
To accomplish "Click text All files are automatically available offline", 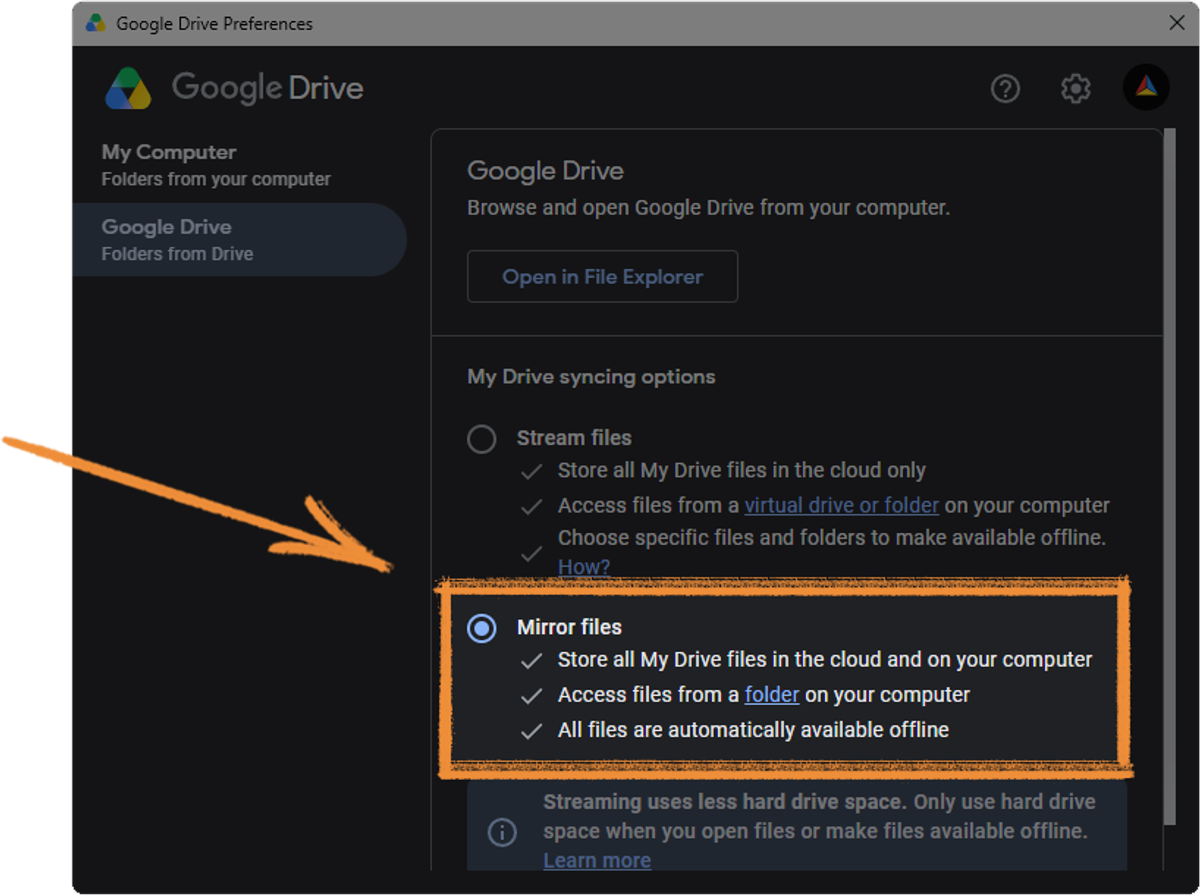I will (x=753, y=730).
